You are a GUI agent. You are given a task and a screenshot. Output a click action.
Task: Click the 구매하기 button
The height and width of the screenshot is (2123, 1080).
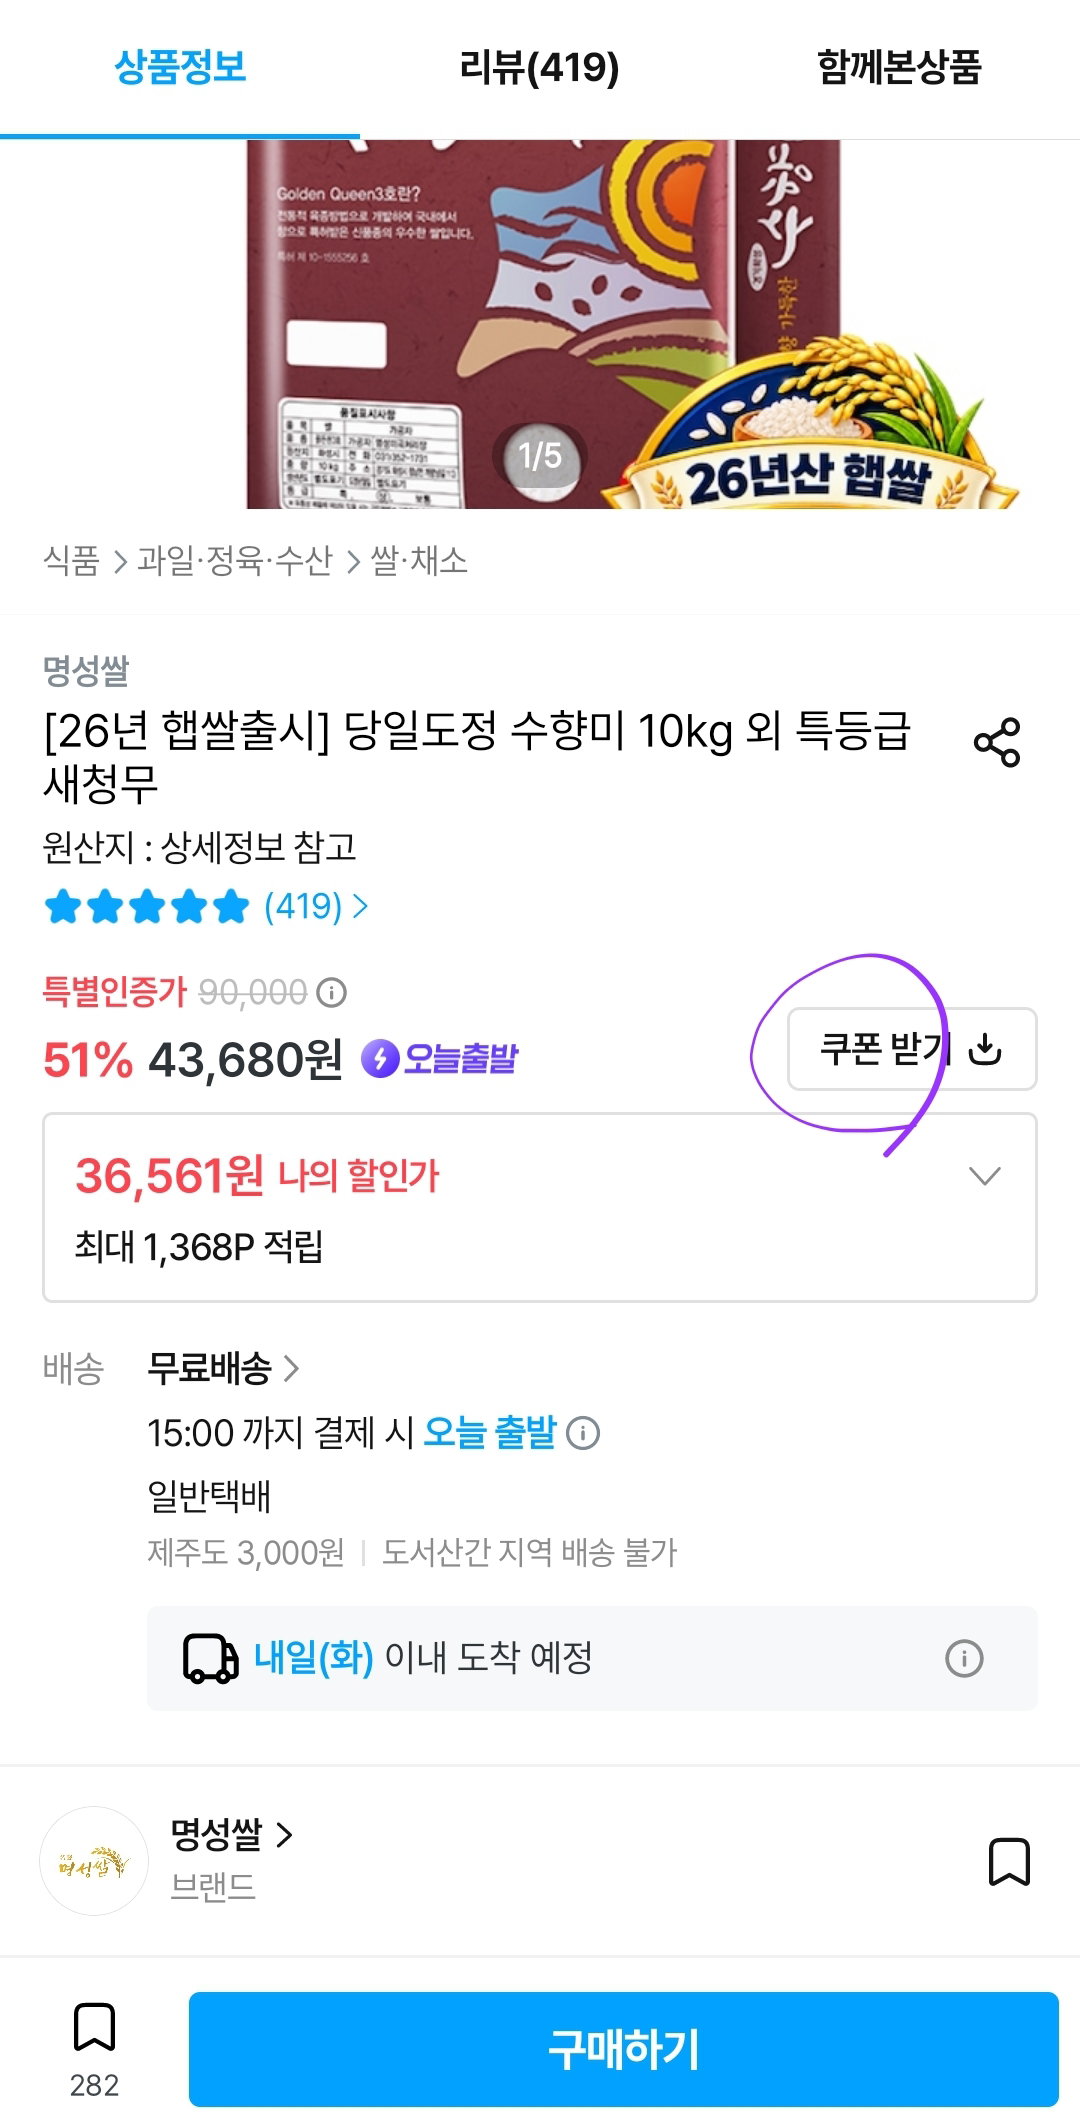pos(624,2049)
